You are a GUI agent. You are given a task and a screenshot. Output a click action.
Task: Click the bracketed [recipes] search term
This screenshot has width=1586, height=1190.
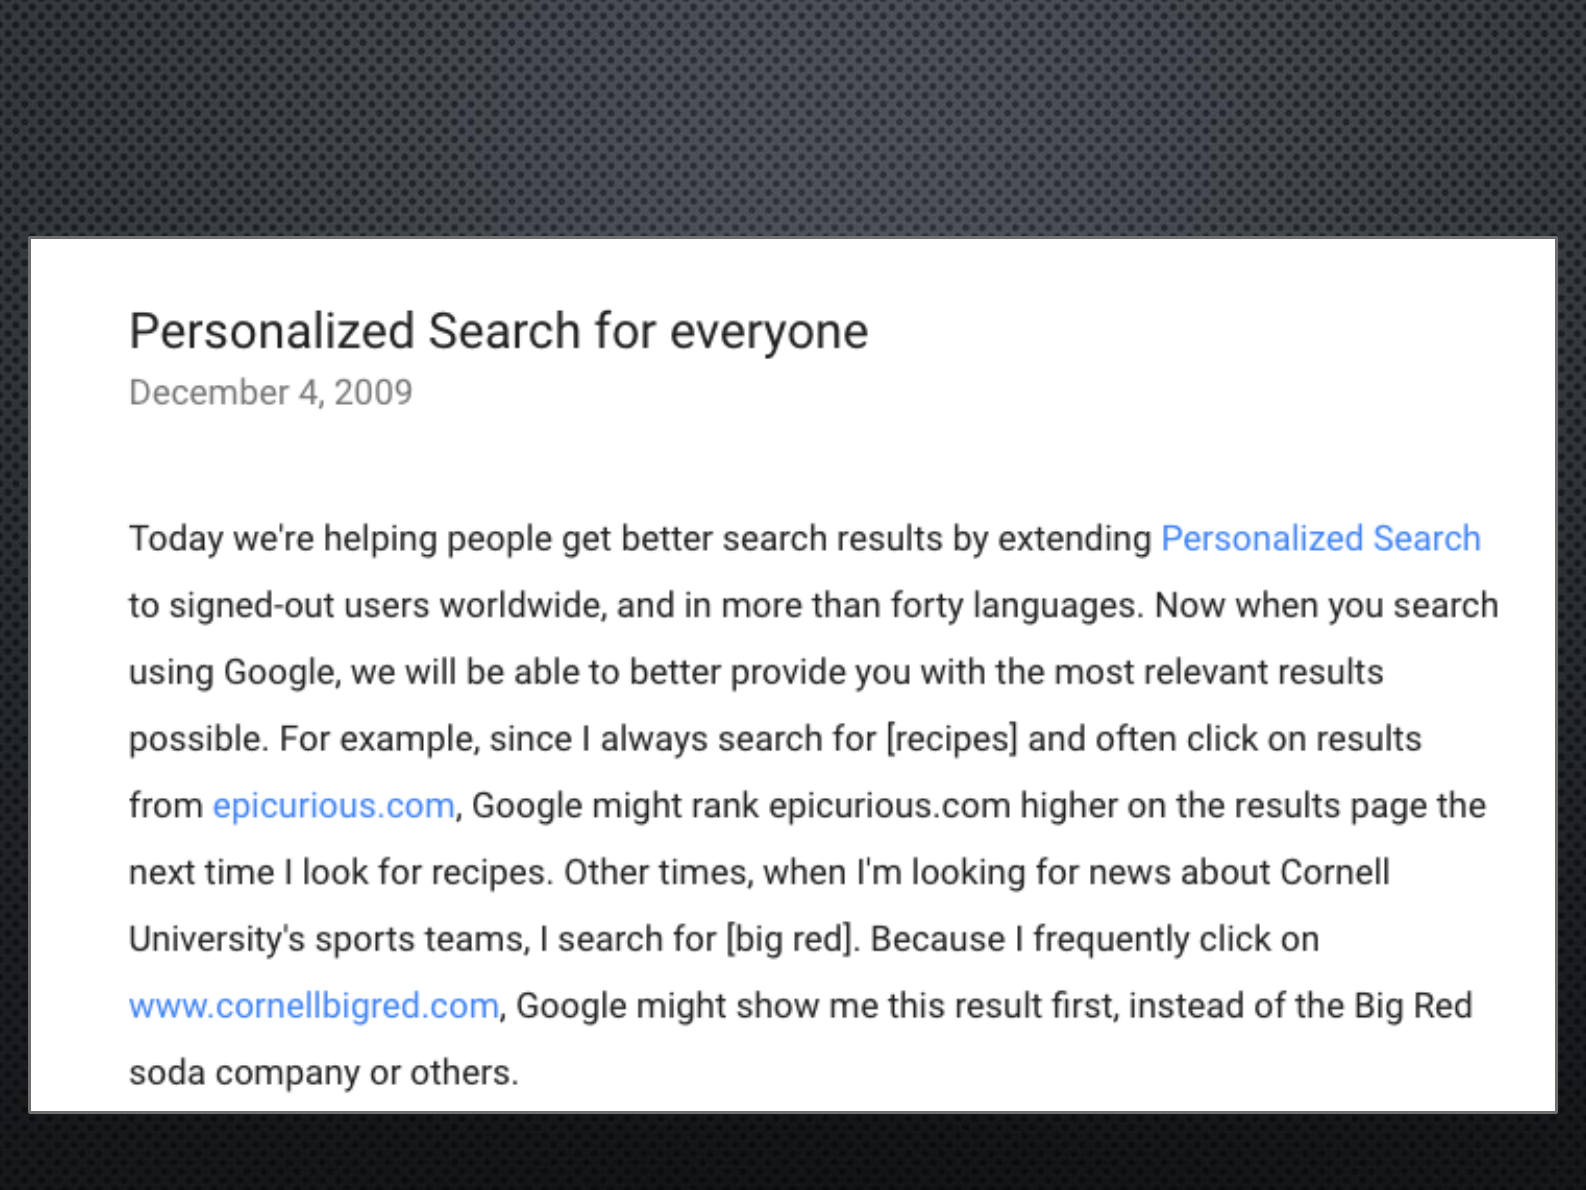(x=952, y=739)
